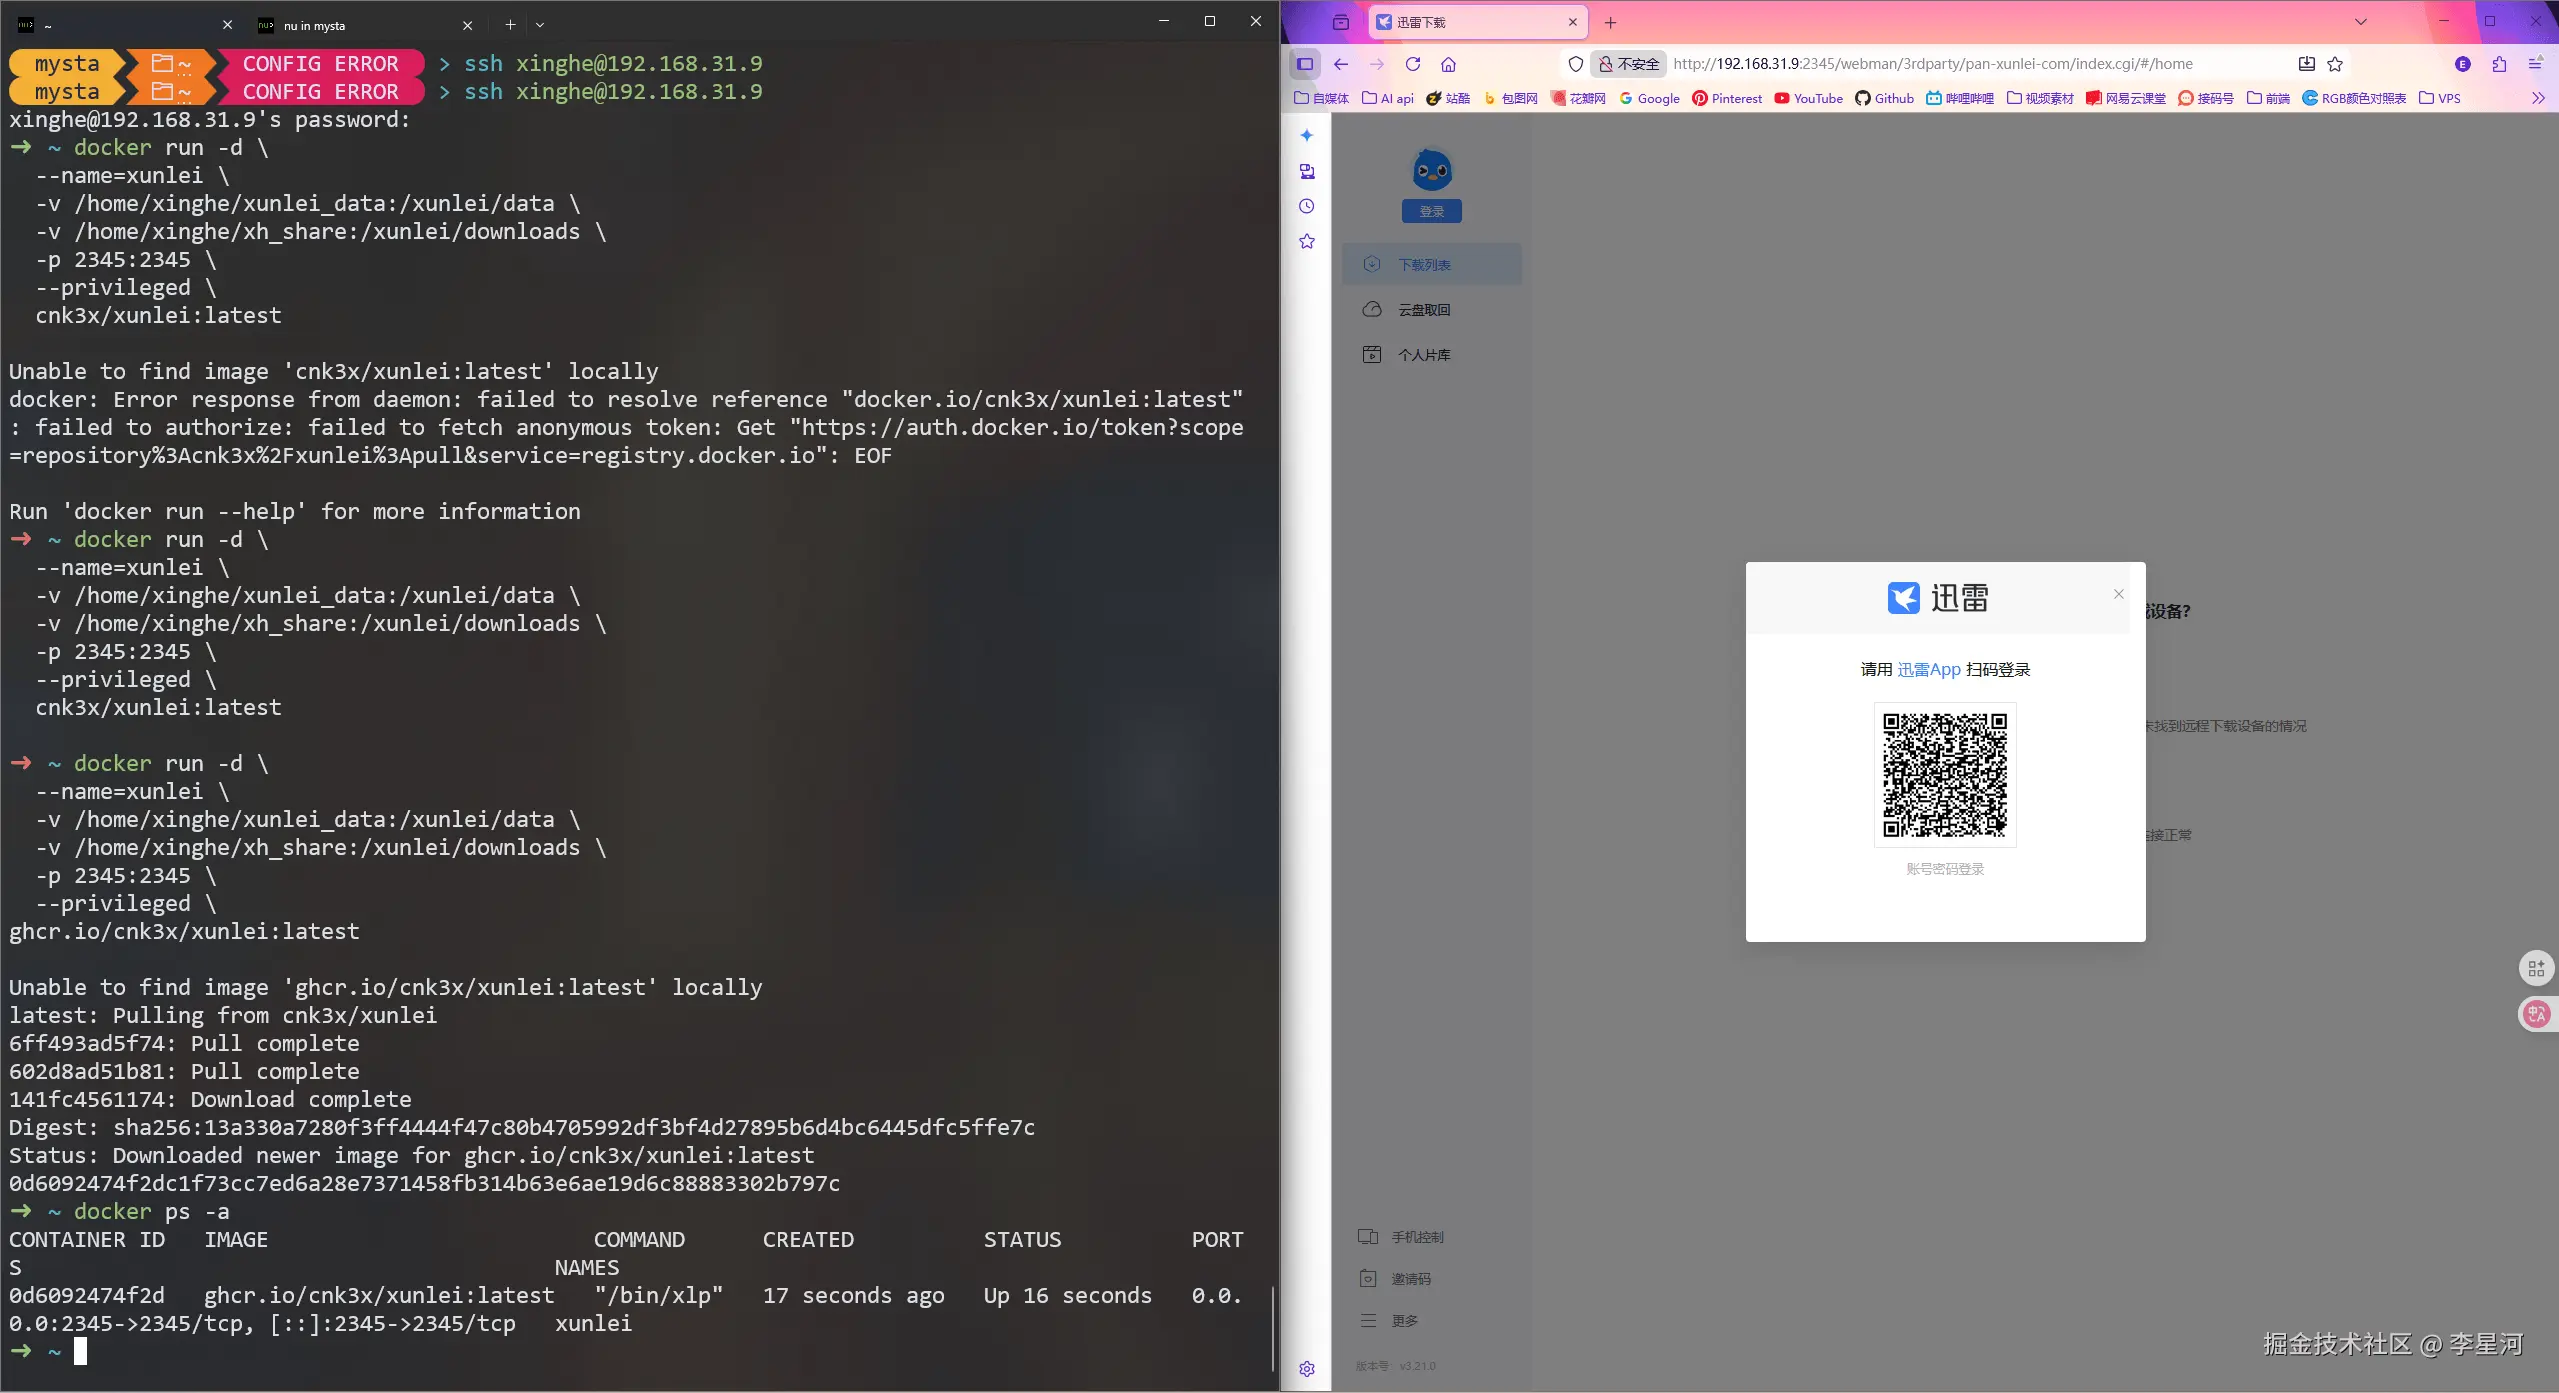Open favorites star icon in browser left sidebar
Image resolution: width=2559 pixels, height=1393 pixels.
[1306, 241]
